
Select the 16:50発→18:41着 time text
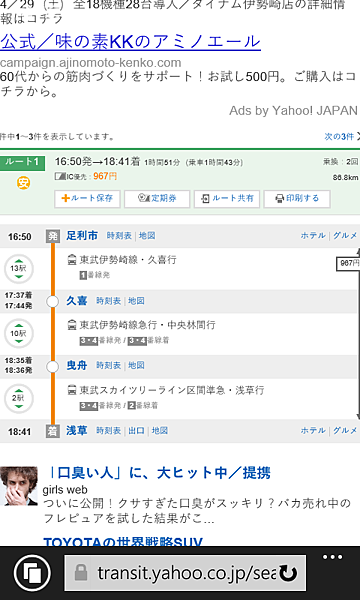pyautogui.click(x=98, y=162)
